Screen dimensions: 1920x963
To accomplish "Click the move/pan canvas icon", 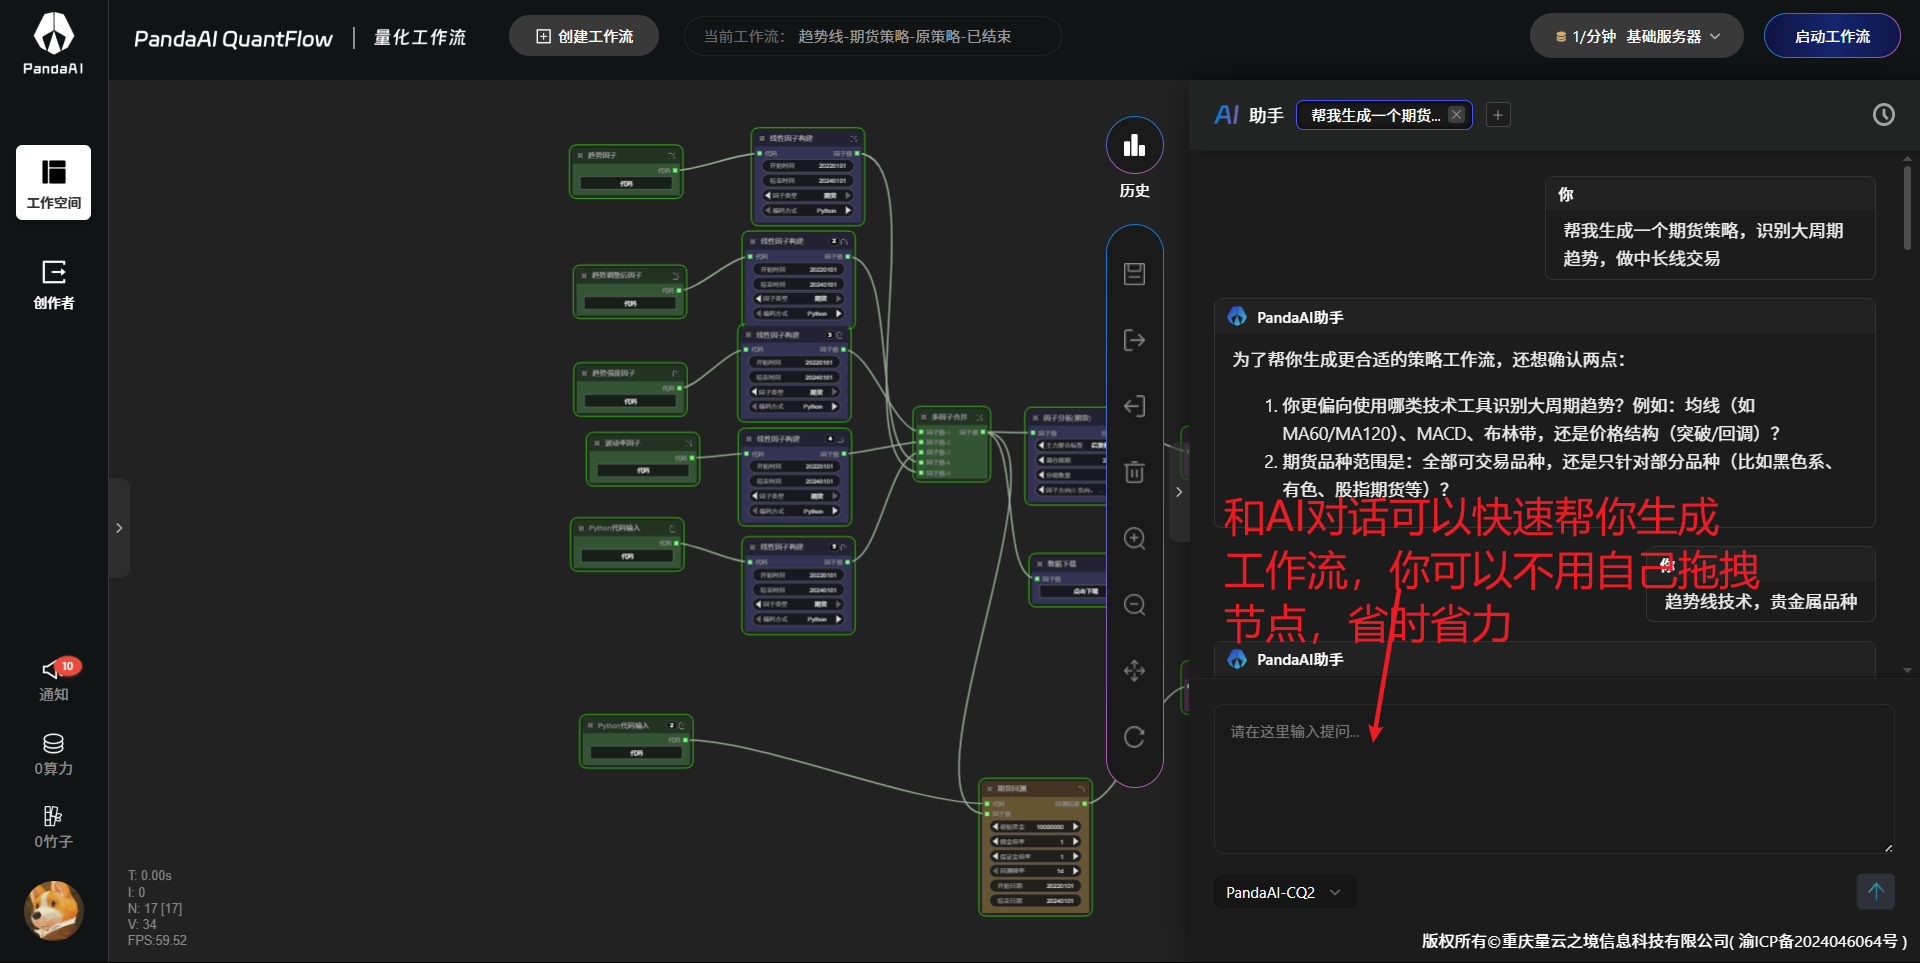I will coord(1134,670).
